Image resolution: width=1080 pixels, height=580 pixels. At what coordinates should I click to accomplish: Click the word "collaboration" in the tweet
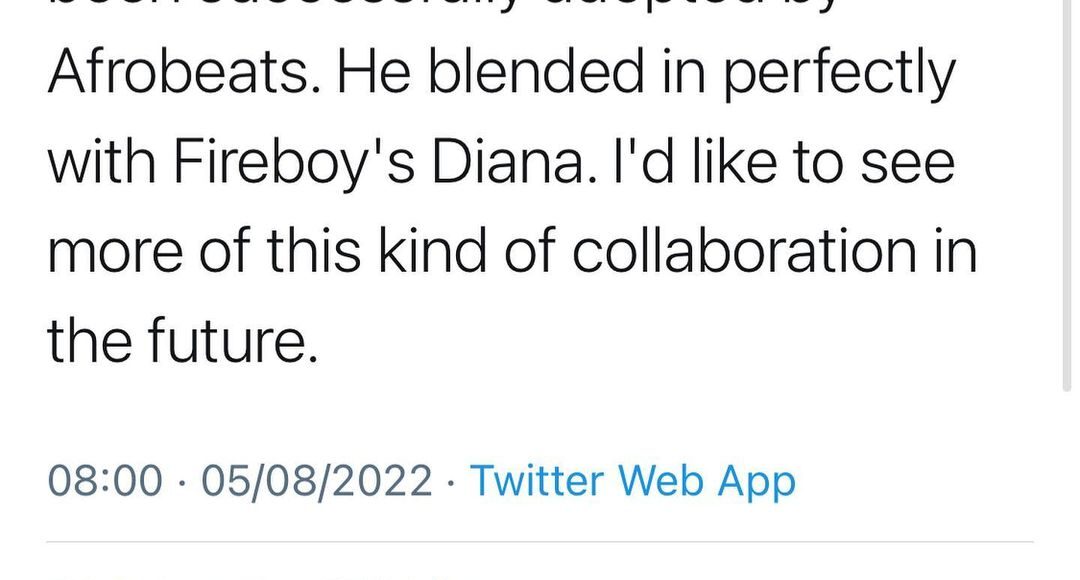tap(743, 250)
